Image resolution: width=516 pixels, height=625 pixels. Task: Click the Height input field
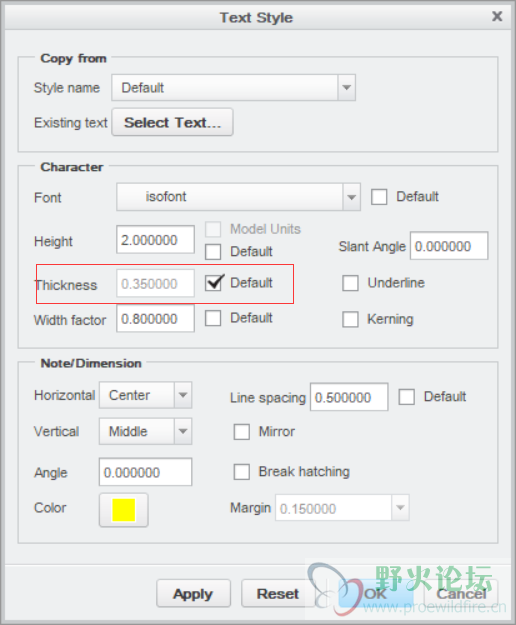[x=155, y=240]
